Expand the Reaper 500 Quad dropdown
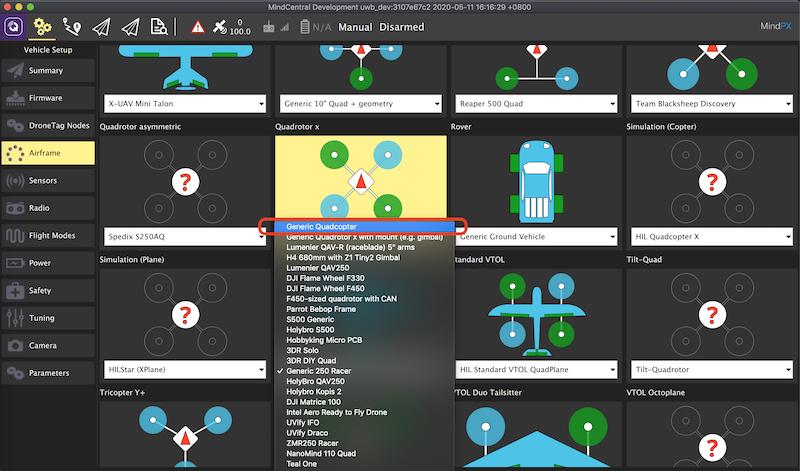This screenshot has width=800, height=471. click(536, 104)
